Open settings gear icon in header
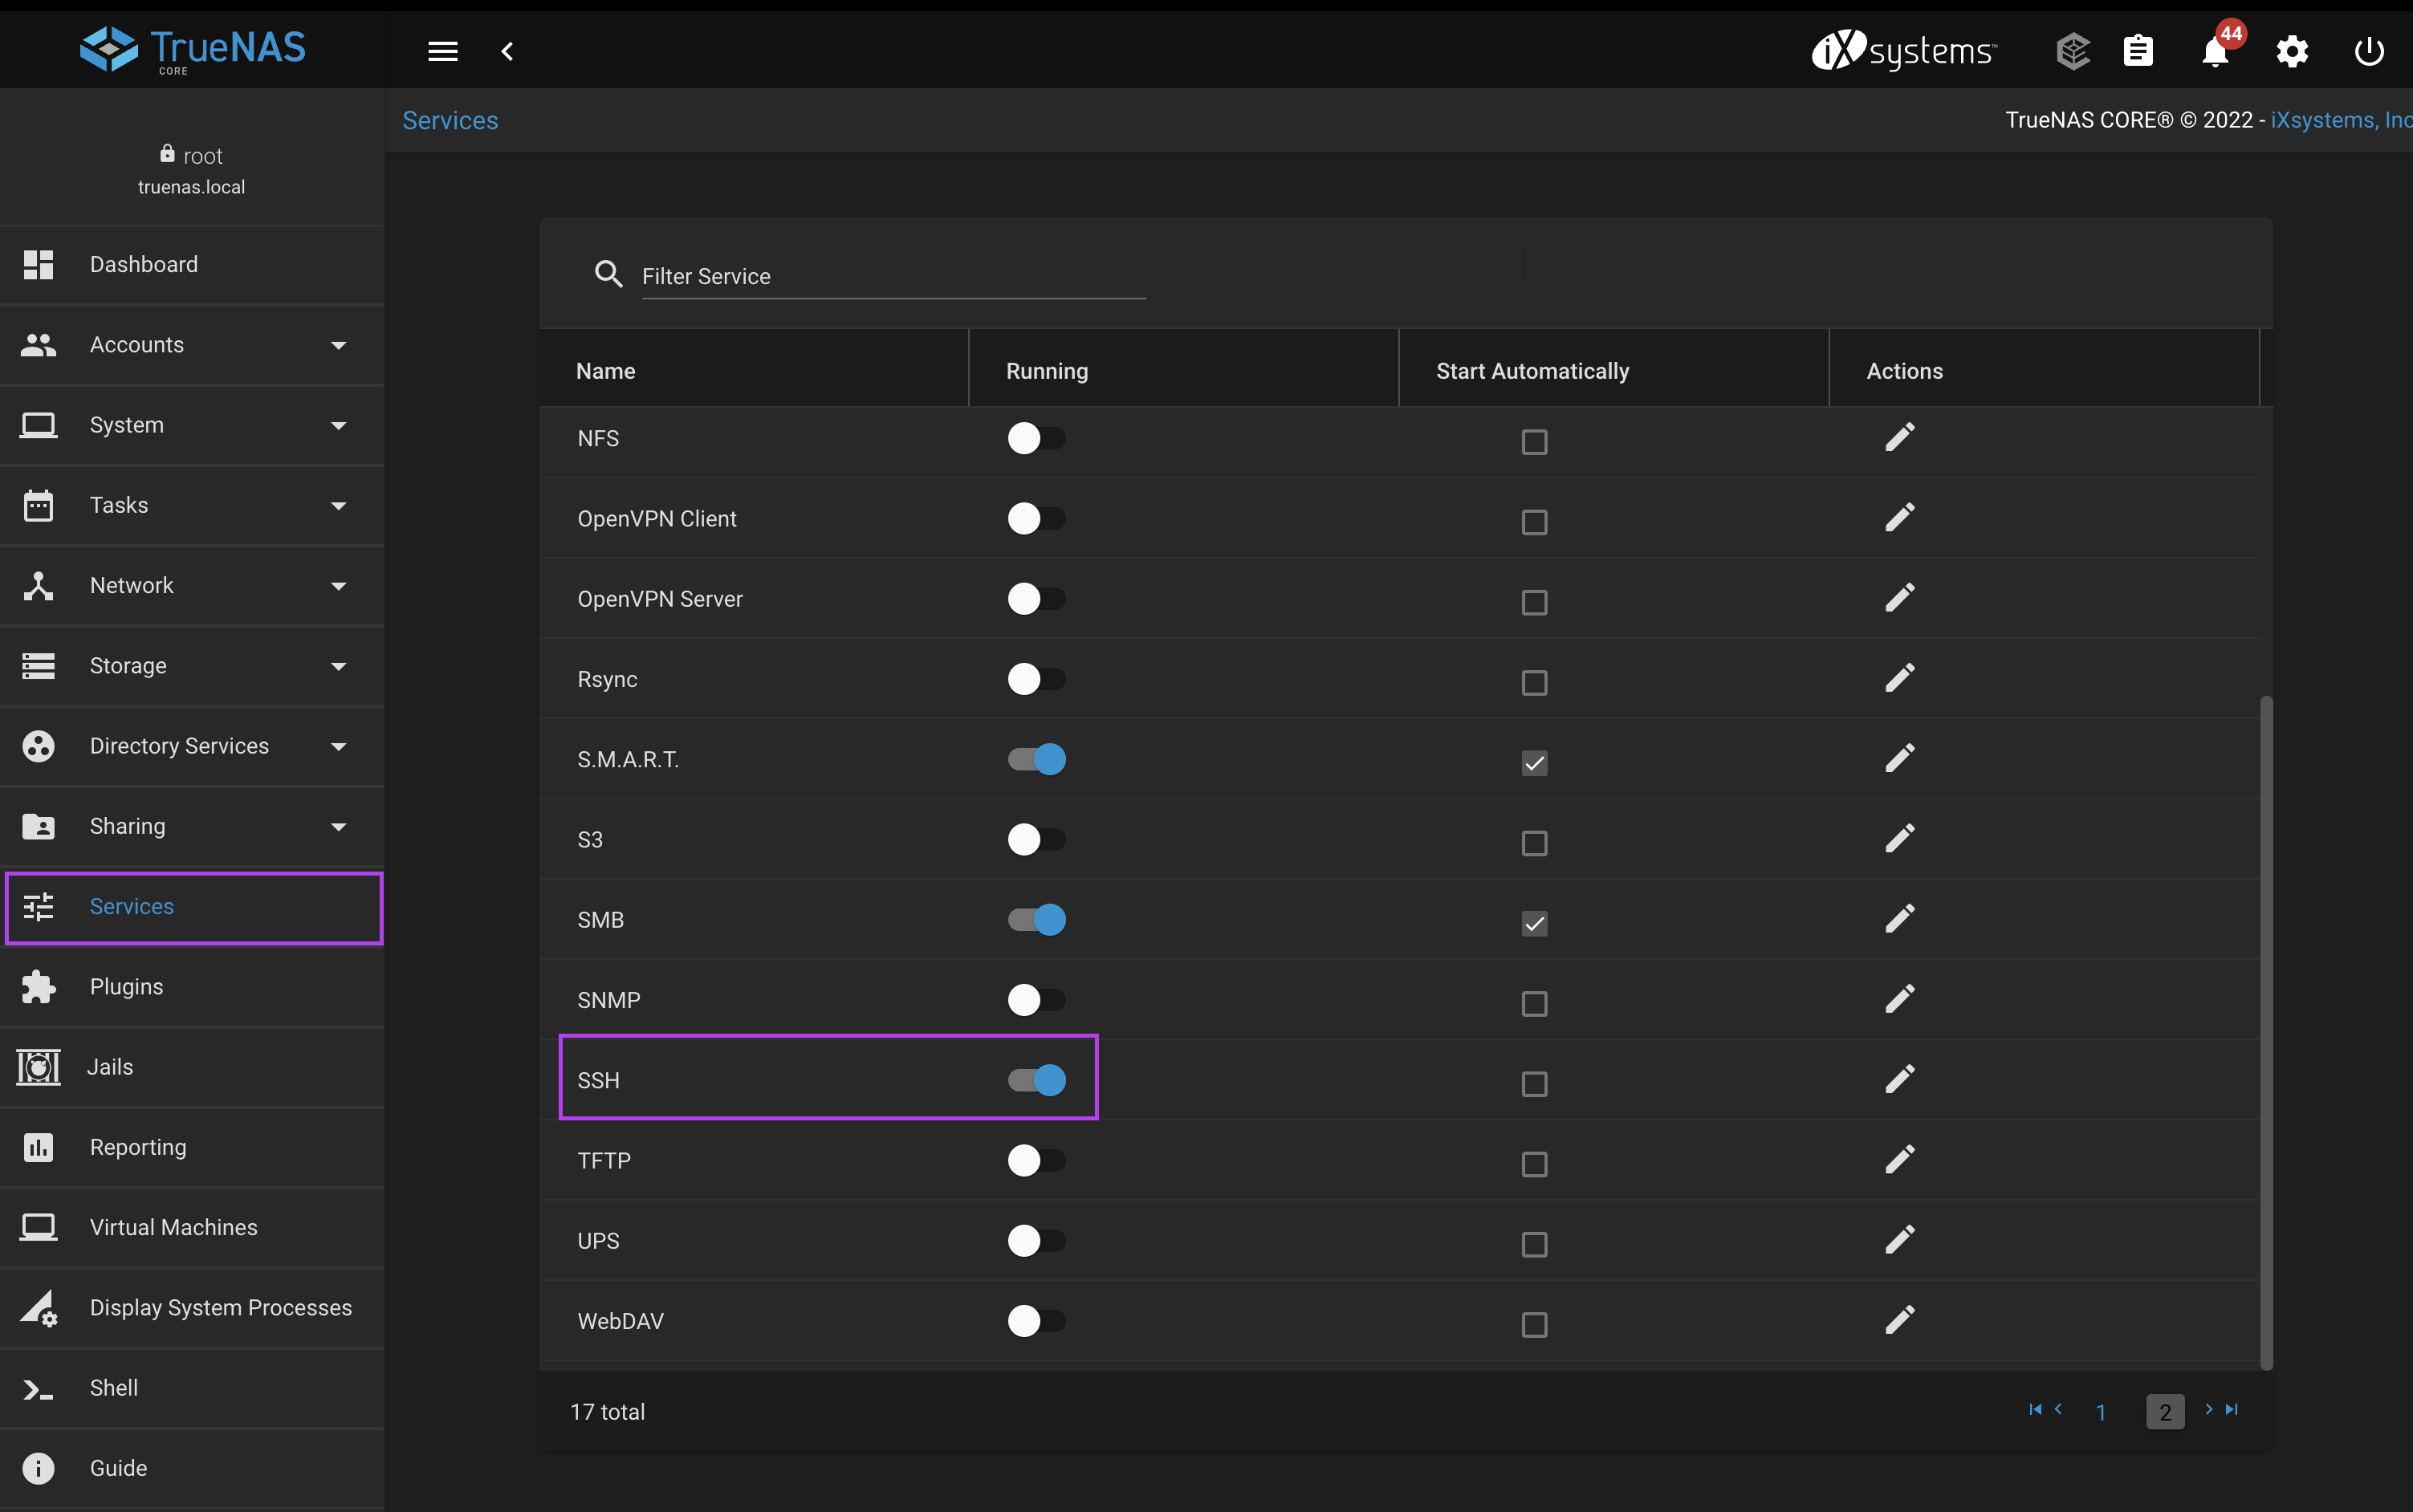 click(x=2292, y=51)
